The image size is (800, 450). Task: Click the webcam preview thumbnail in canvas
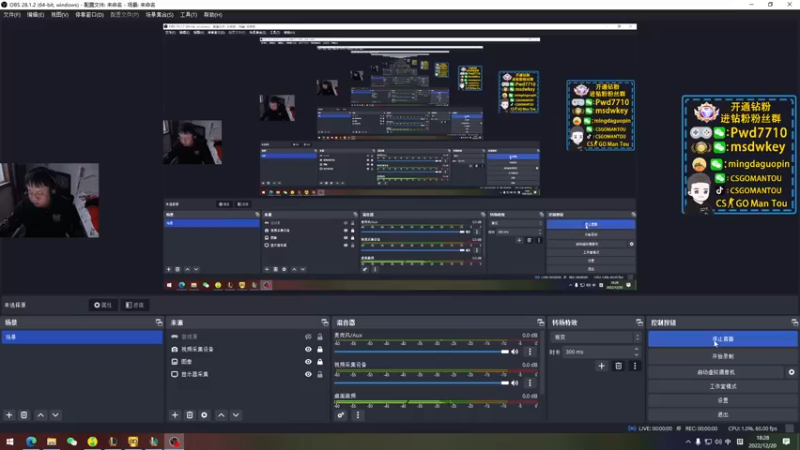(49, 200)
